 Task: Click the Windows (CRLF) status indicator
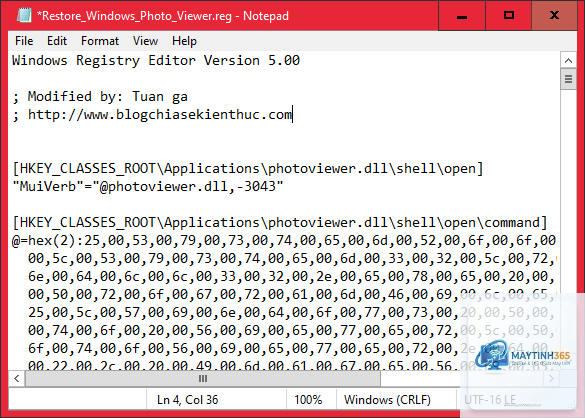(387, 400)
